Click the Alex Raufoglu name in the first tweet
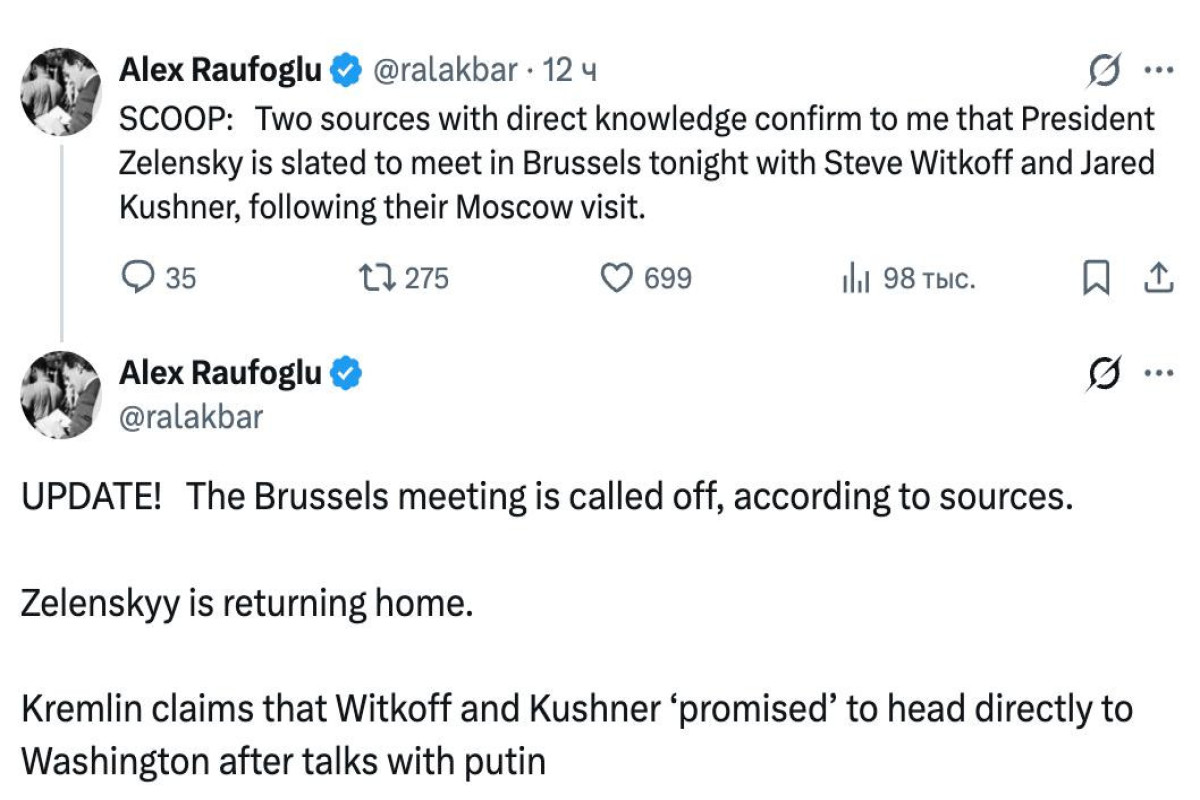Screen dimensions: 1200x800 [x=221, y=70]
